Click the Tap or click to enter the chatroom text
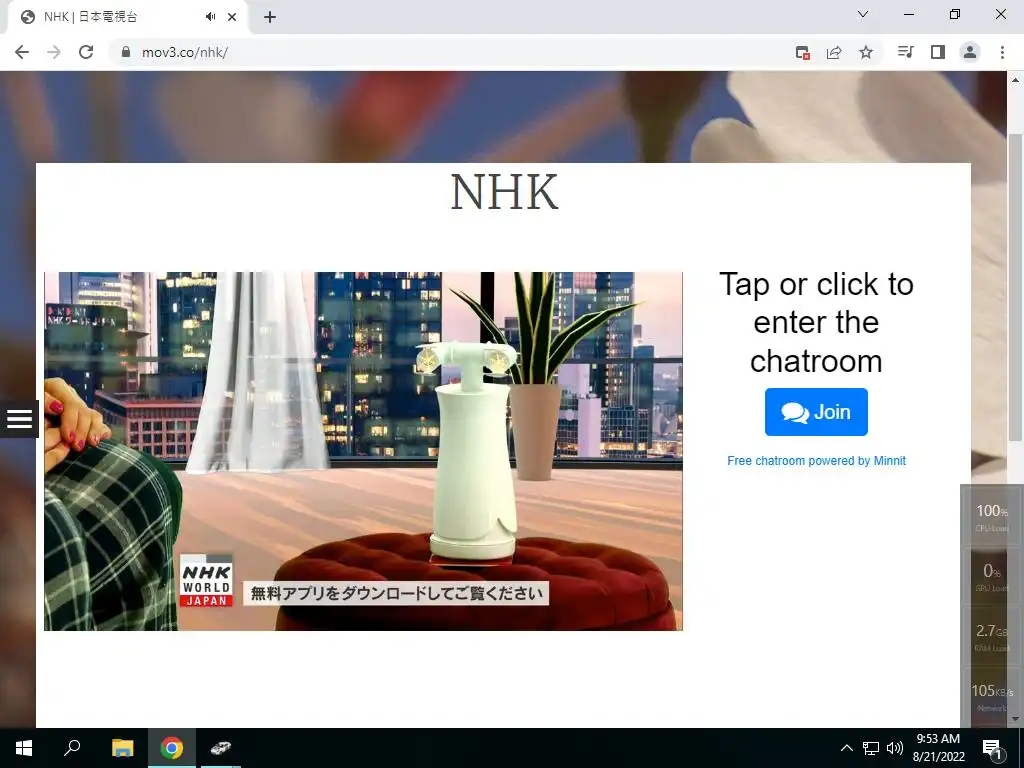 click(816, 323)
